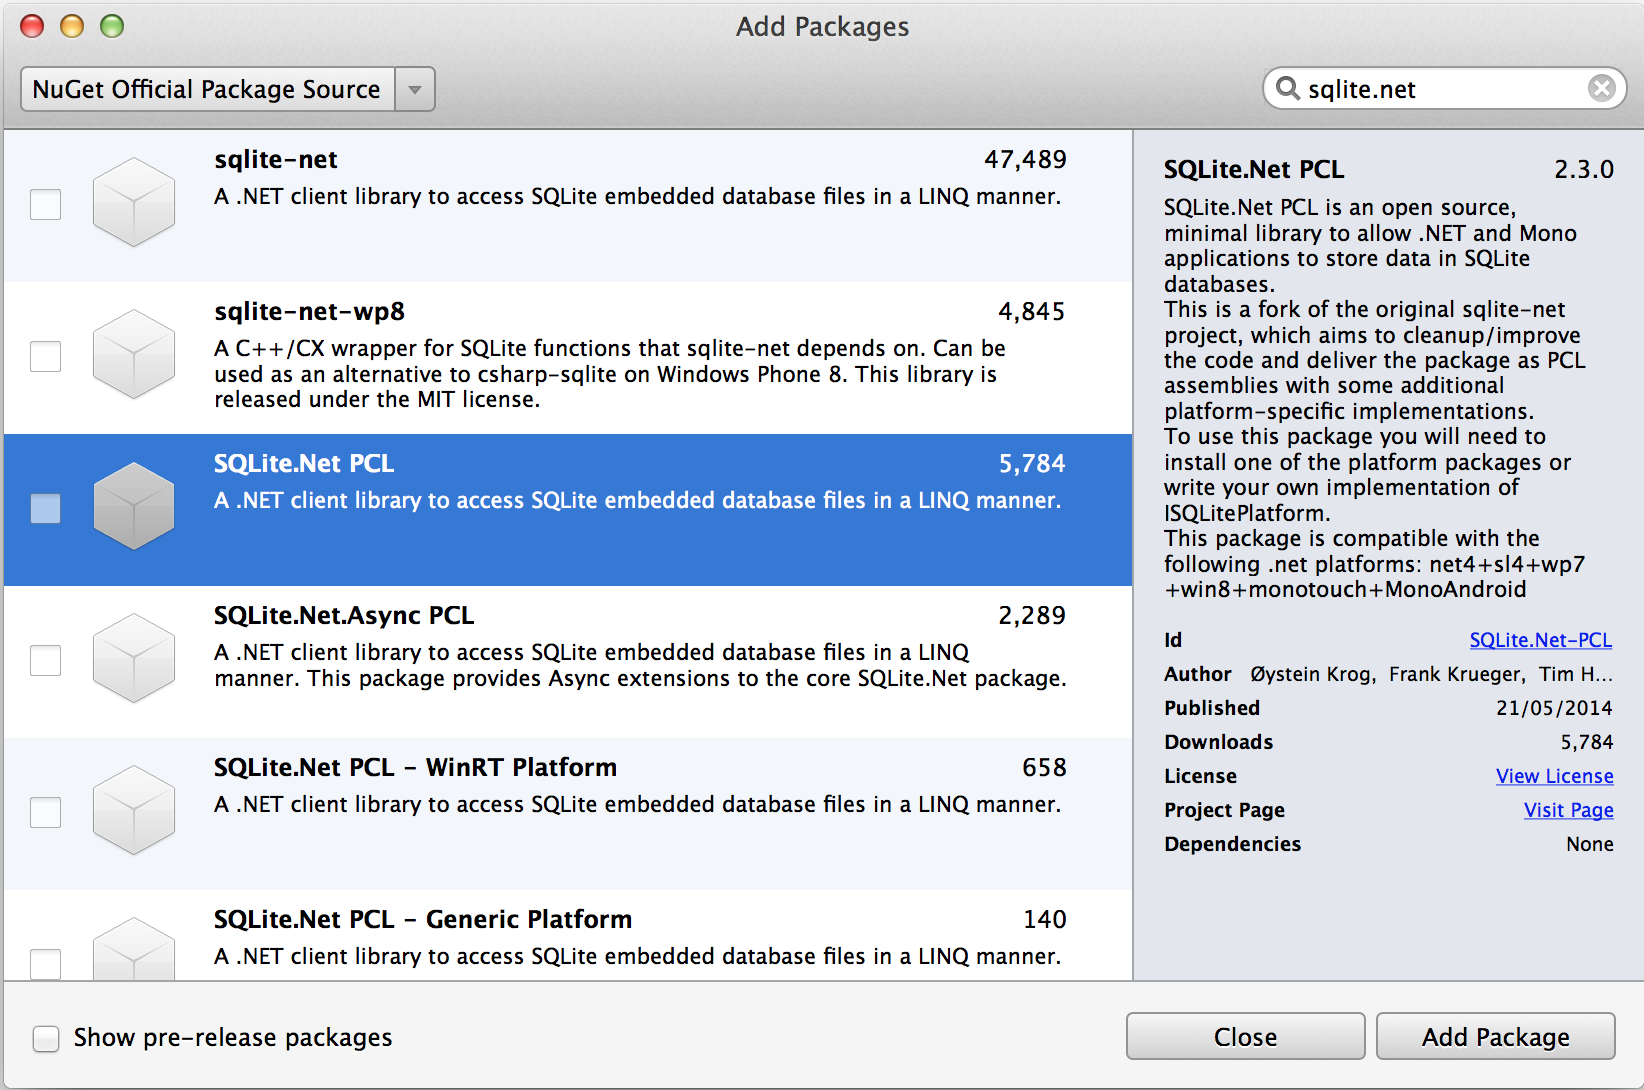1644x1090 pixels.
Task: Open the SQLite.Net-PCL Id link
Action: click(1540, 640)
